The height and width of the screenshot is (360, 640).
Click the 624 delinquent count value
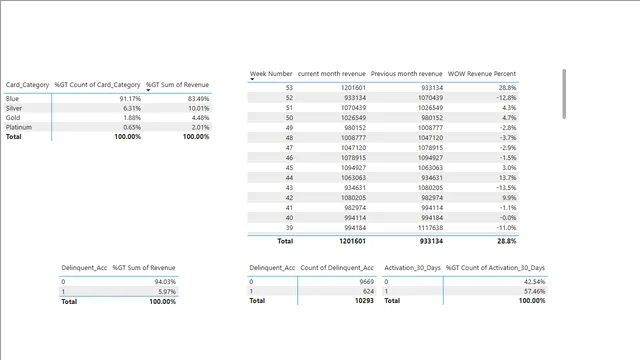click(x=369, y=291)
